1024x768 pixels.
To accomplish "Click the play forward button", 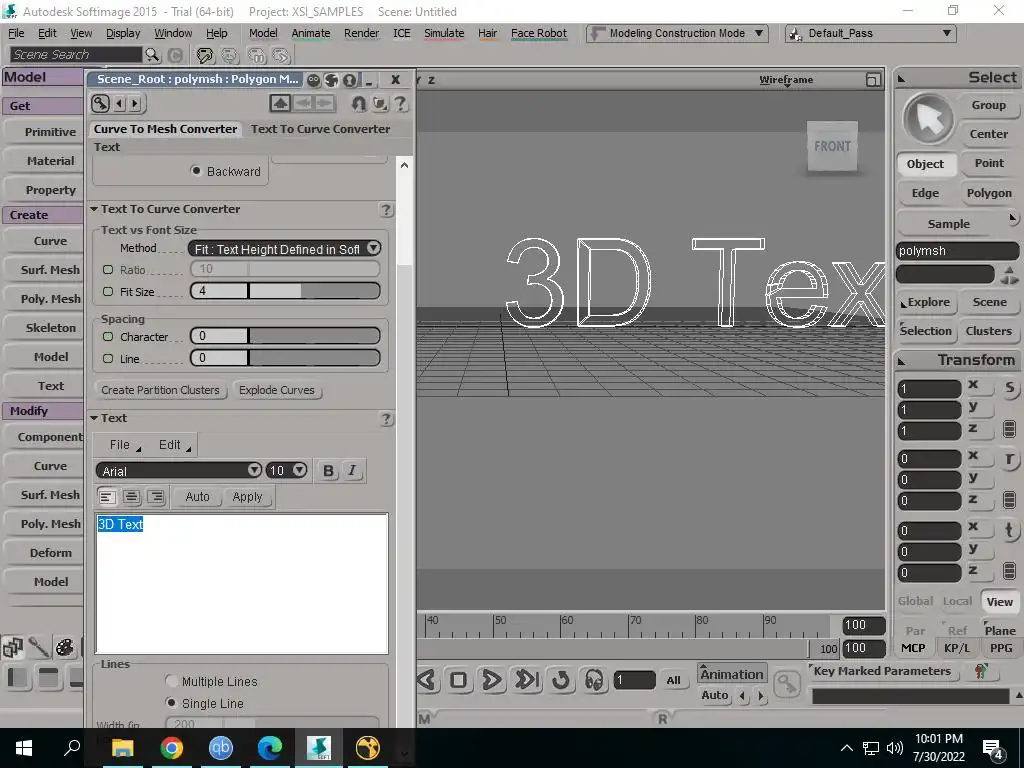I will coord(492,680).
